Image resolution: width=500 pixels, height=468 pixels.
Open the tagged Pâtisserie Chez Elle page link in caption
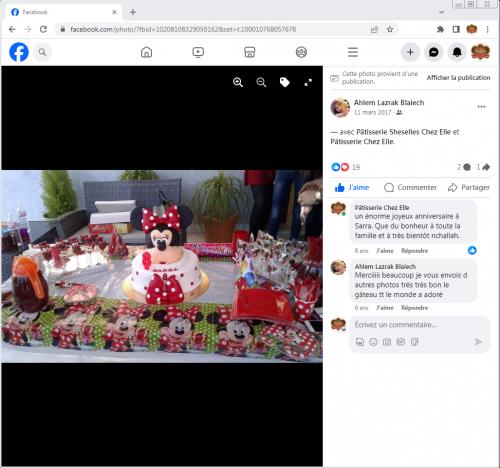point(363,142)
